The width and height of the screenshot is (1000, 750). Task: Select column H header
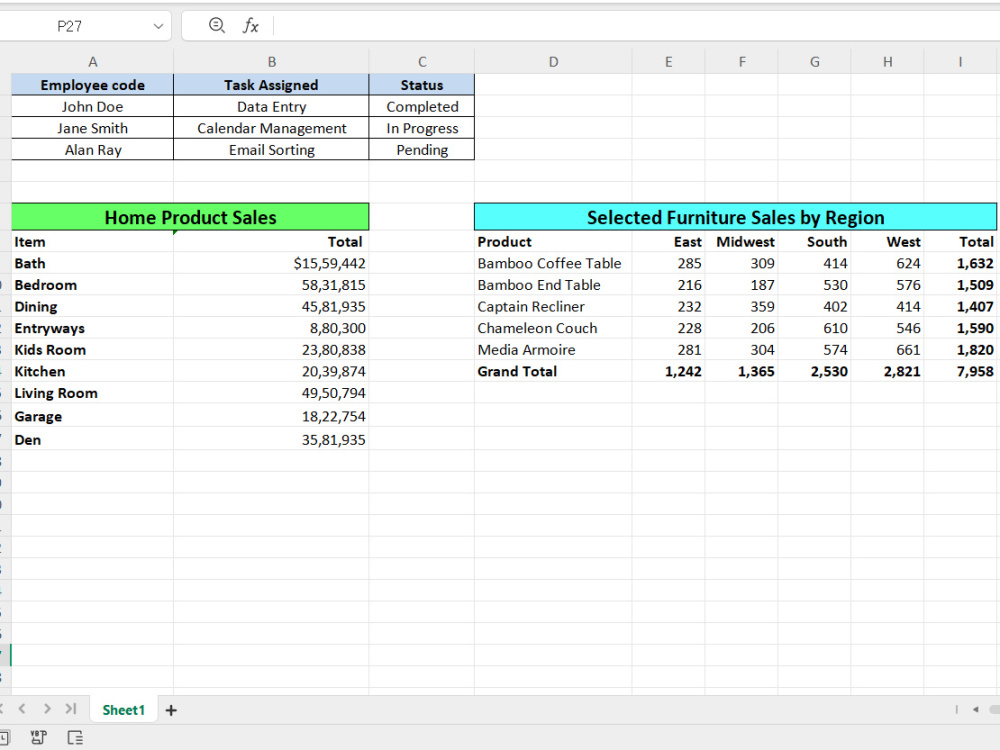(x=887, y=62)
